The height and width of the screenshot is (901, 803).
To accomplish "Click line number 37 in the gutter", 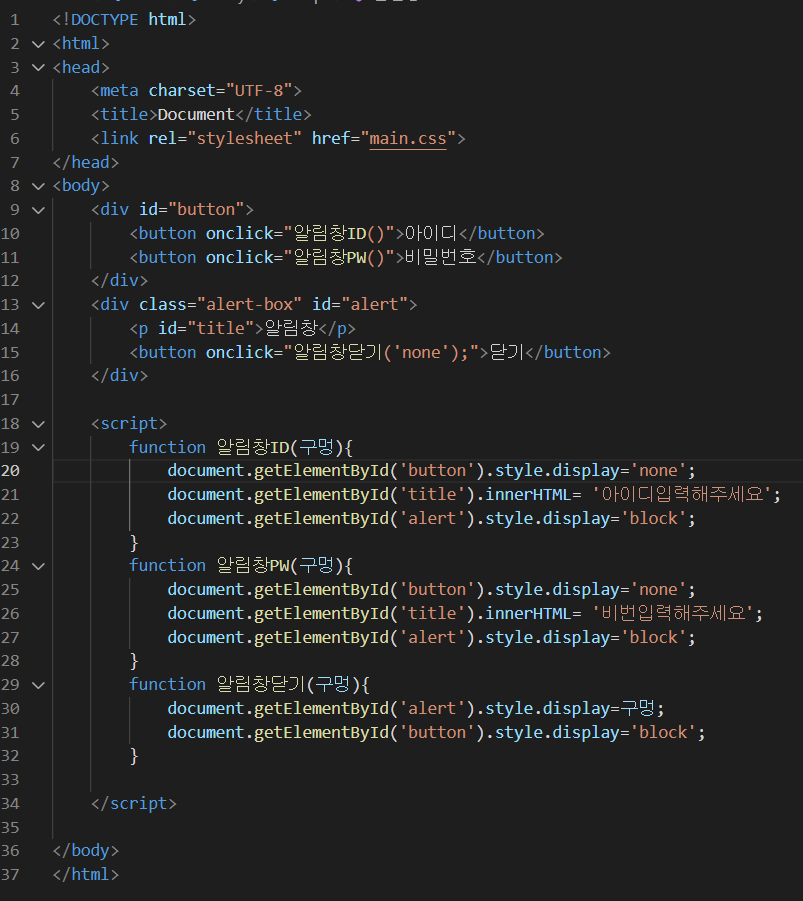I will click(10, 875).
